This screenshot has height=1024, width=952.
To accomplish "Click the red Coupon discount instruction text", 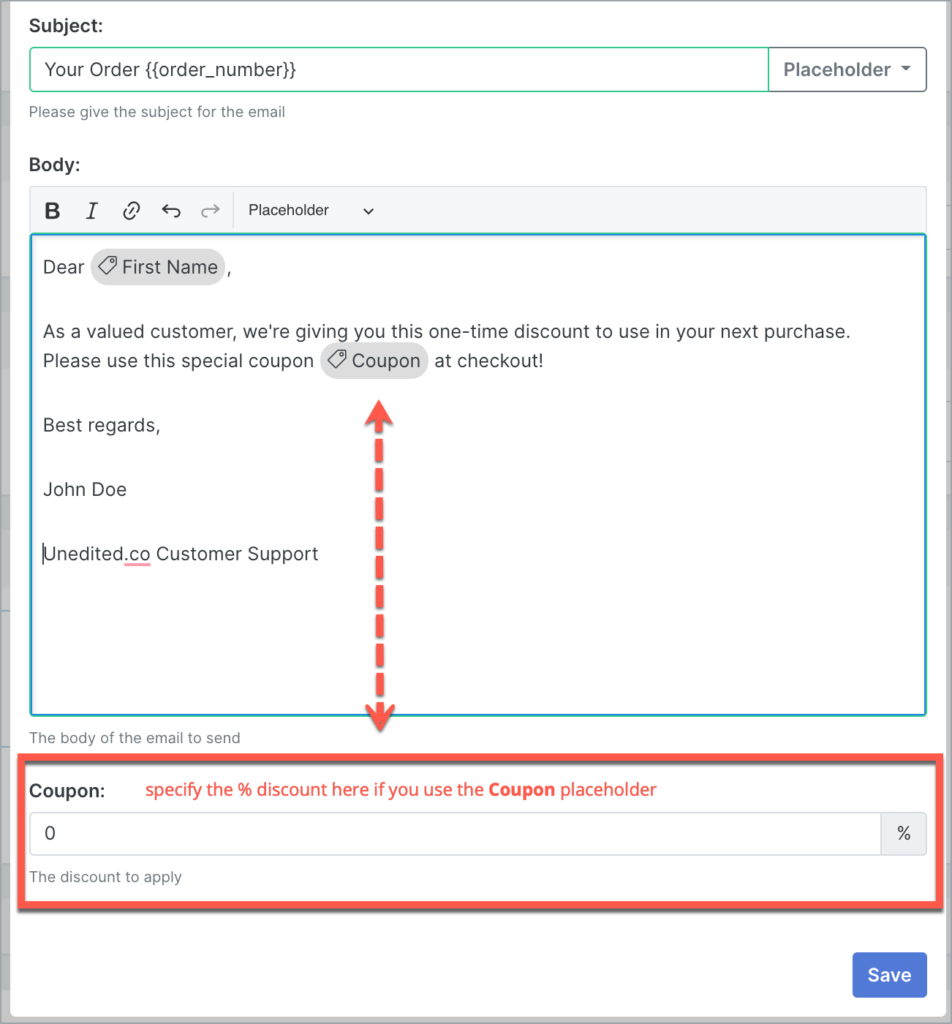I will (398, 790).
